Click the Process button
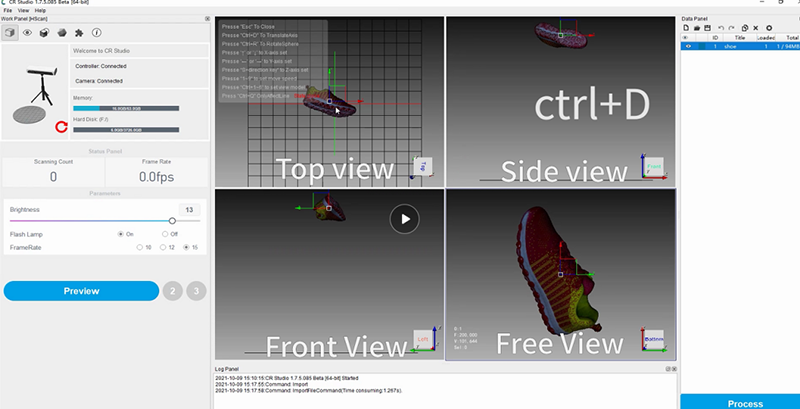The width and height of the screenshot is (800, 409). [739, 402]
